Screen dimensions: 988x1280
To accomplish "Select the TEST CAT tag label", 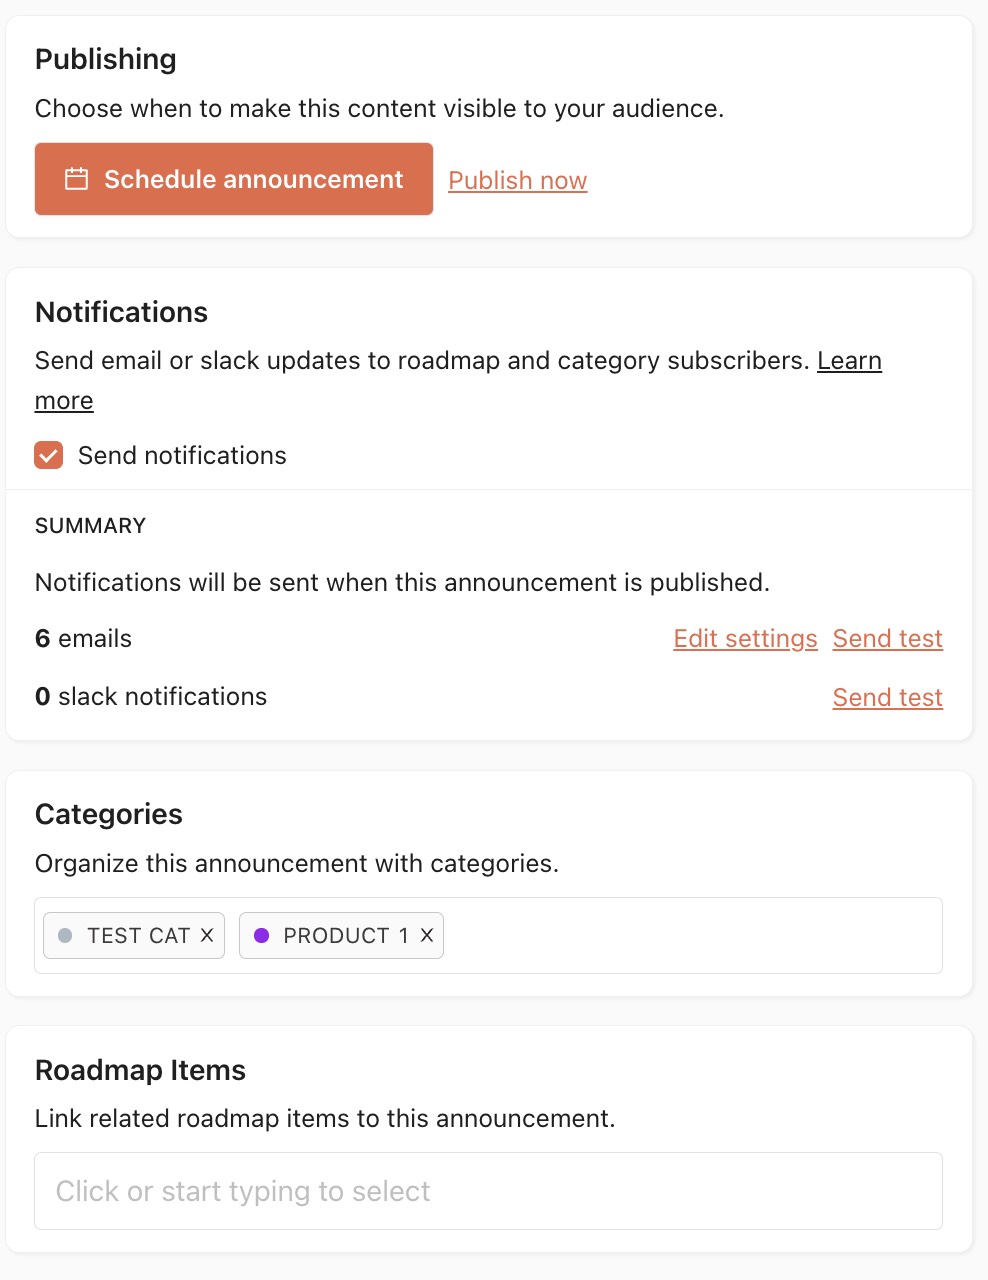I will (x=138, y=935).
